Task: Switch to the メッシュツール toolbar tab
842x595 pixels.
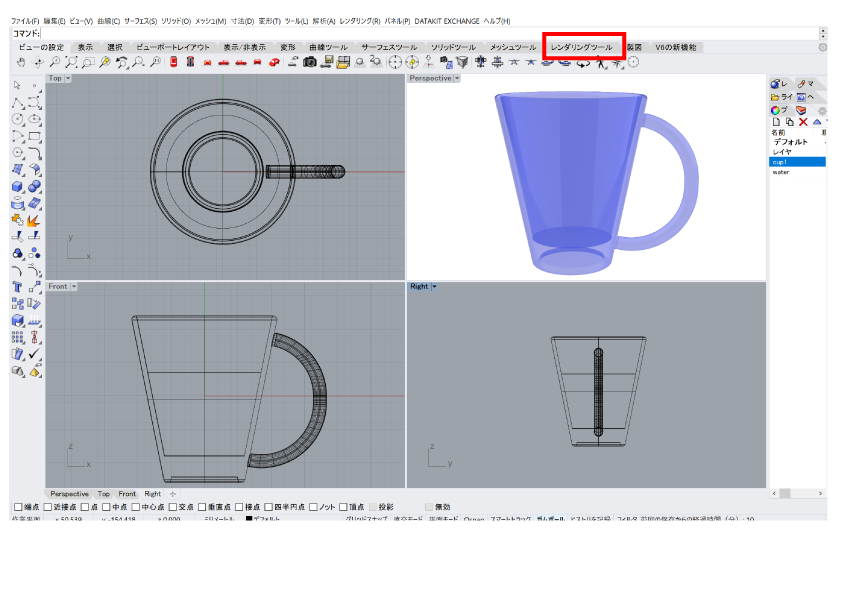Action: [513, 47]
